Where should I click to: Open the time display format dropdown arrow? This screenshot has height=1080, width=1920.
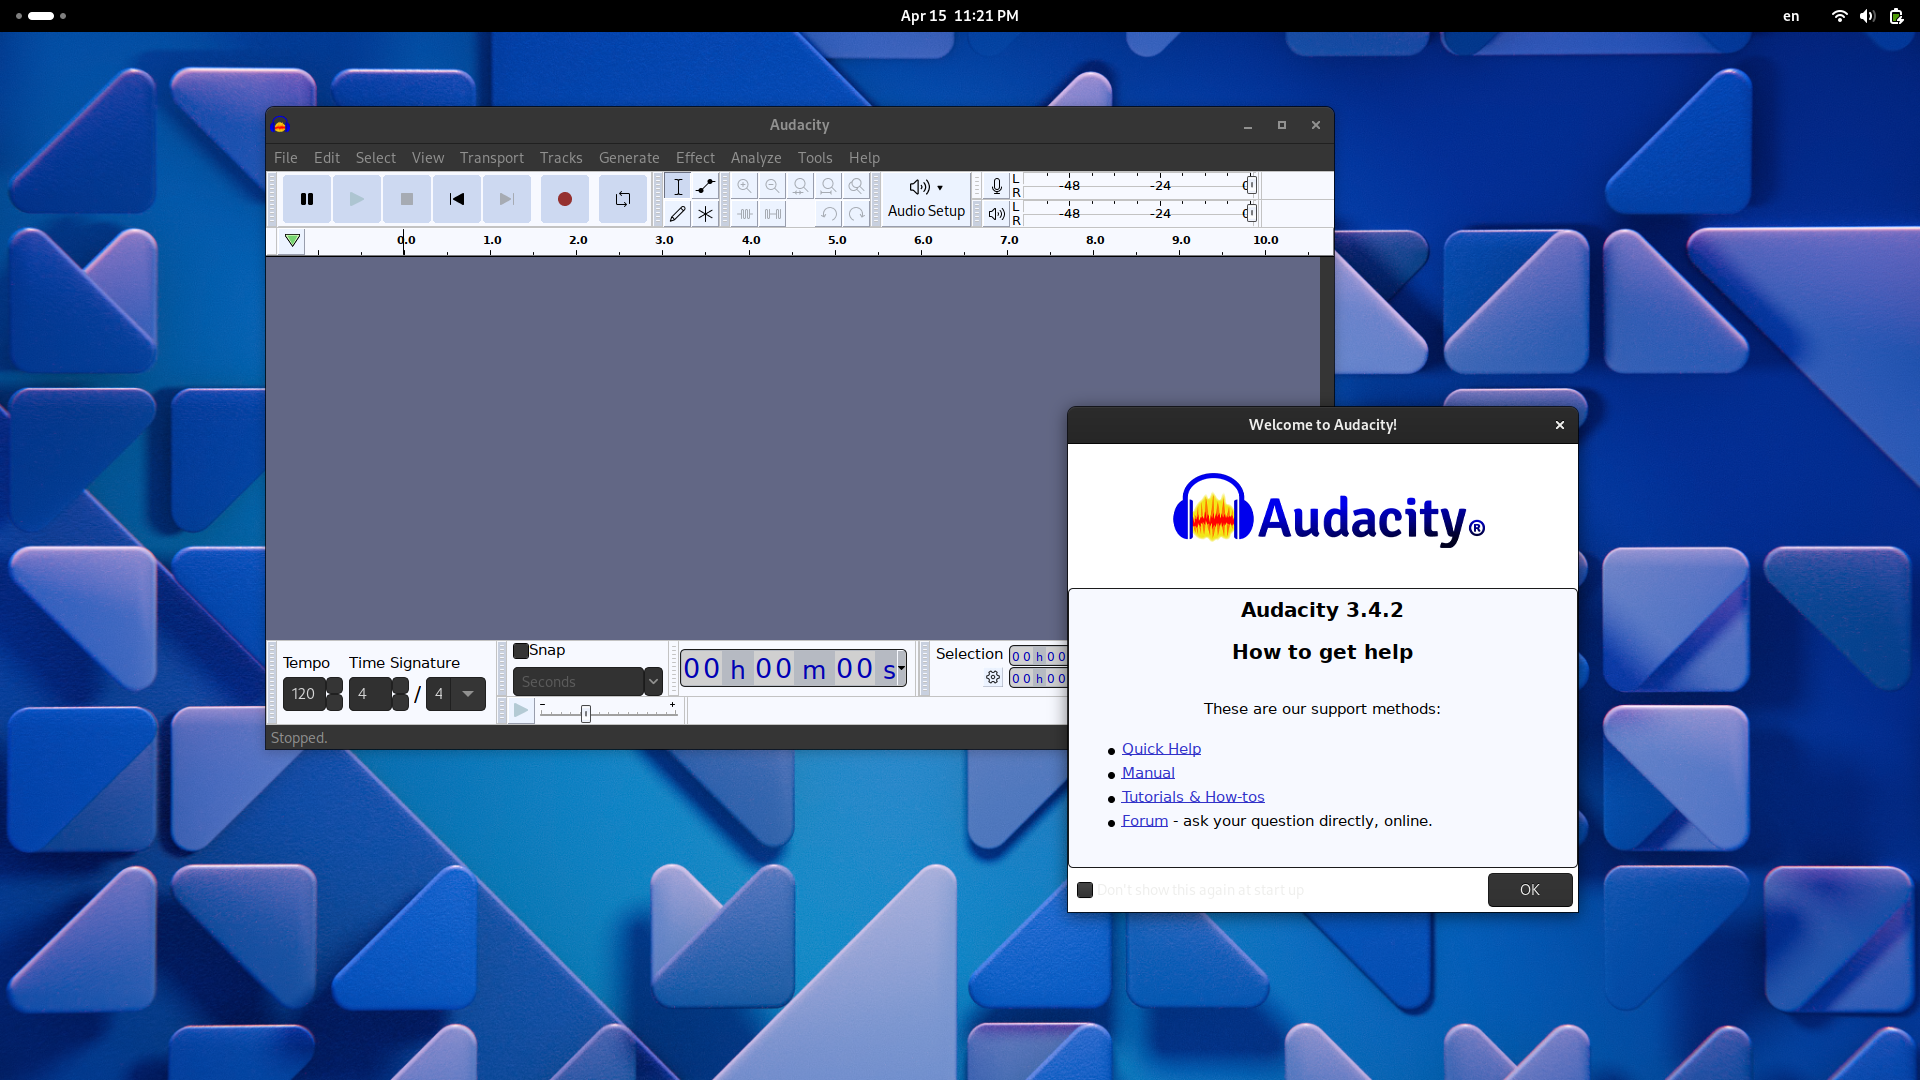coord(901,668)
